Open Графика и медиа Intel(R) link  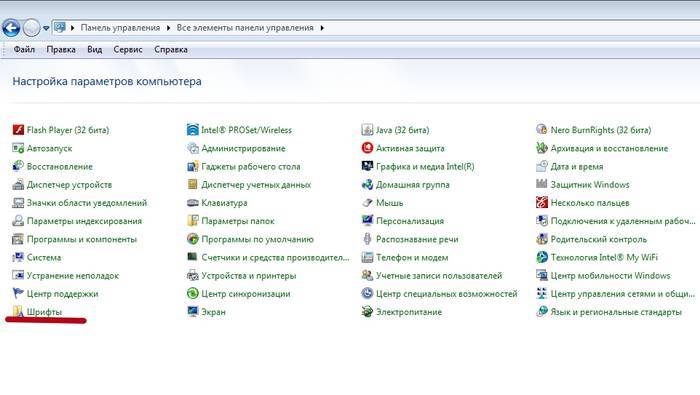tap(425, 166)
